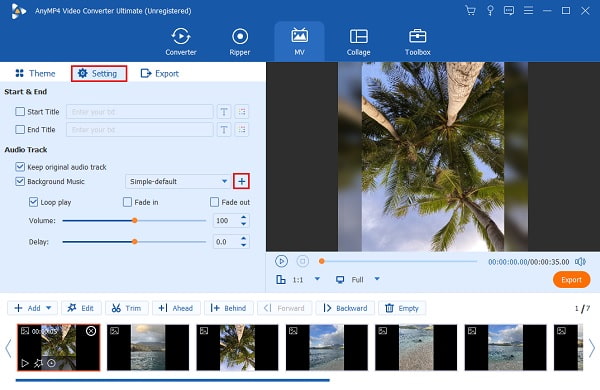The height and width of the screenshot is (390, 600).
Task: Open the hamburger menu icon
Action: tap(528, 10)
